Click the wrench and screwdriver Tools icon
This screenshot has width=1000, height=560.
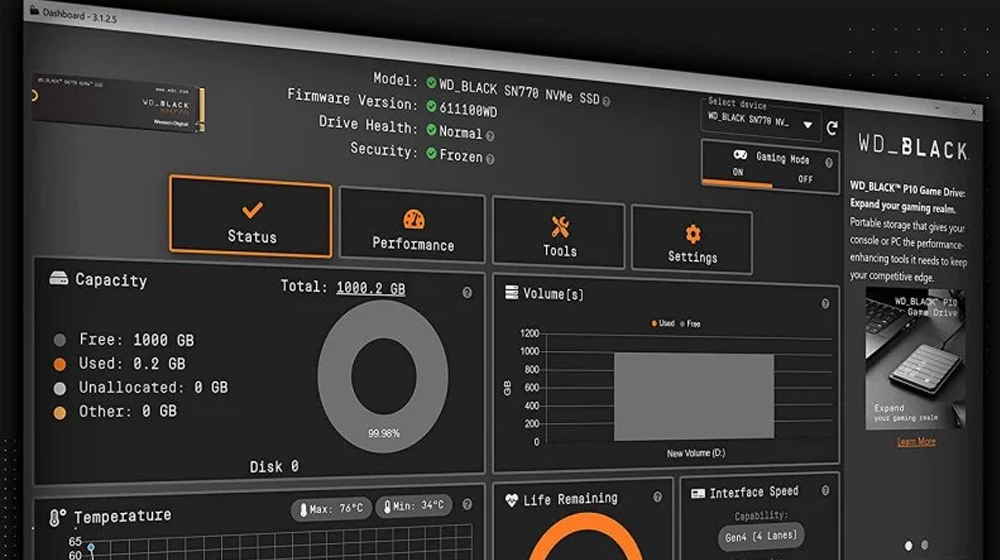point(560,227)
